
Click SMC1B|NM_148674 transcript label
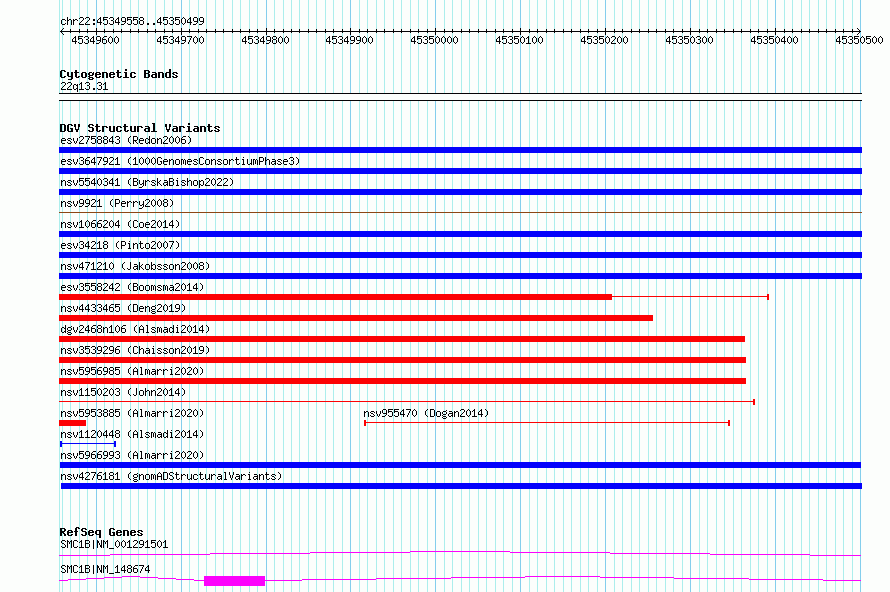(x=105, y=569)
